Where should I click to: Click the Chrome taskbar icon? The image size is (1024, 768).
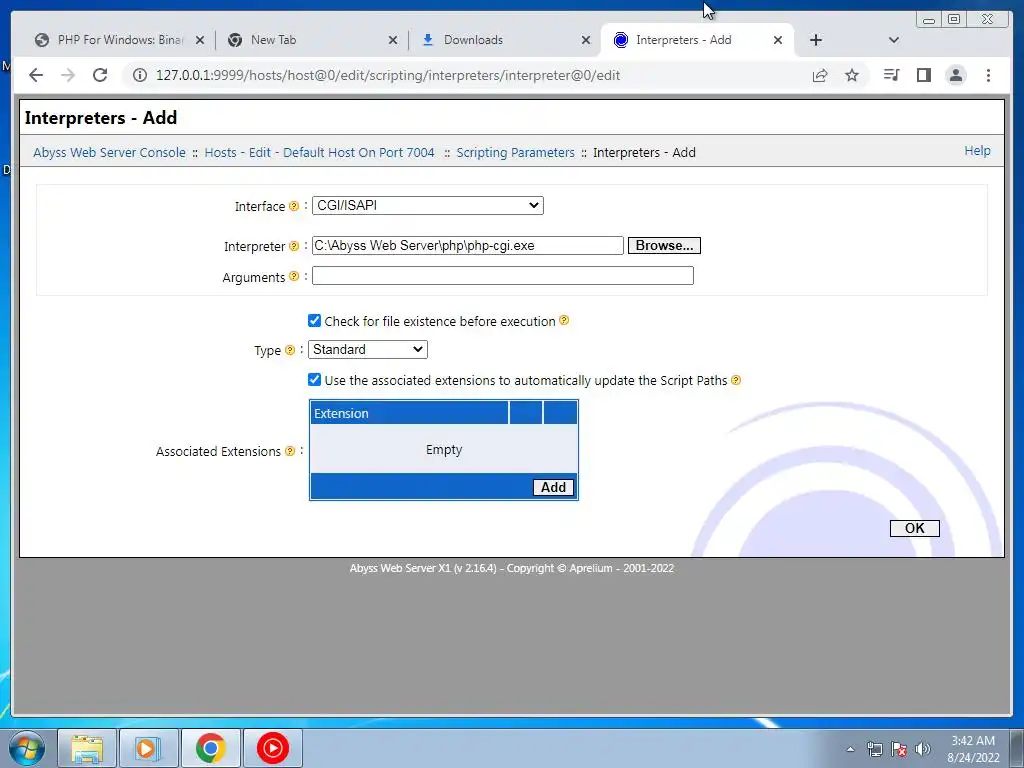pyautogui.click(x=210, y=748)
